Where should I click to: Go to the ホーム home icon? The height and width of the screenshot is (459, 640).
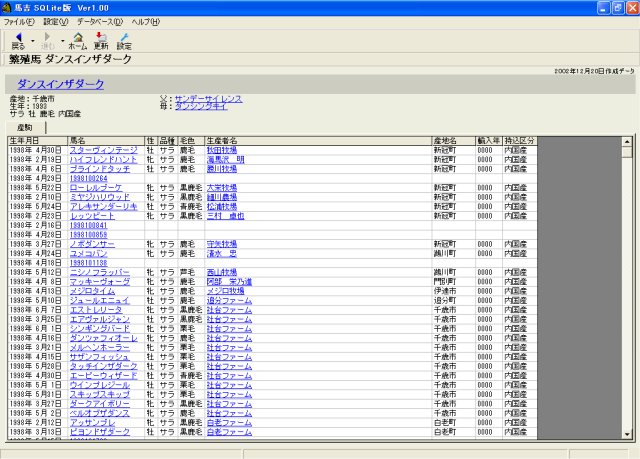pyautogui.click(x=78, y=41)
